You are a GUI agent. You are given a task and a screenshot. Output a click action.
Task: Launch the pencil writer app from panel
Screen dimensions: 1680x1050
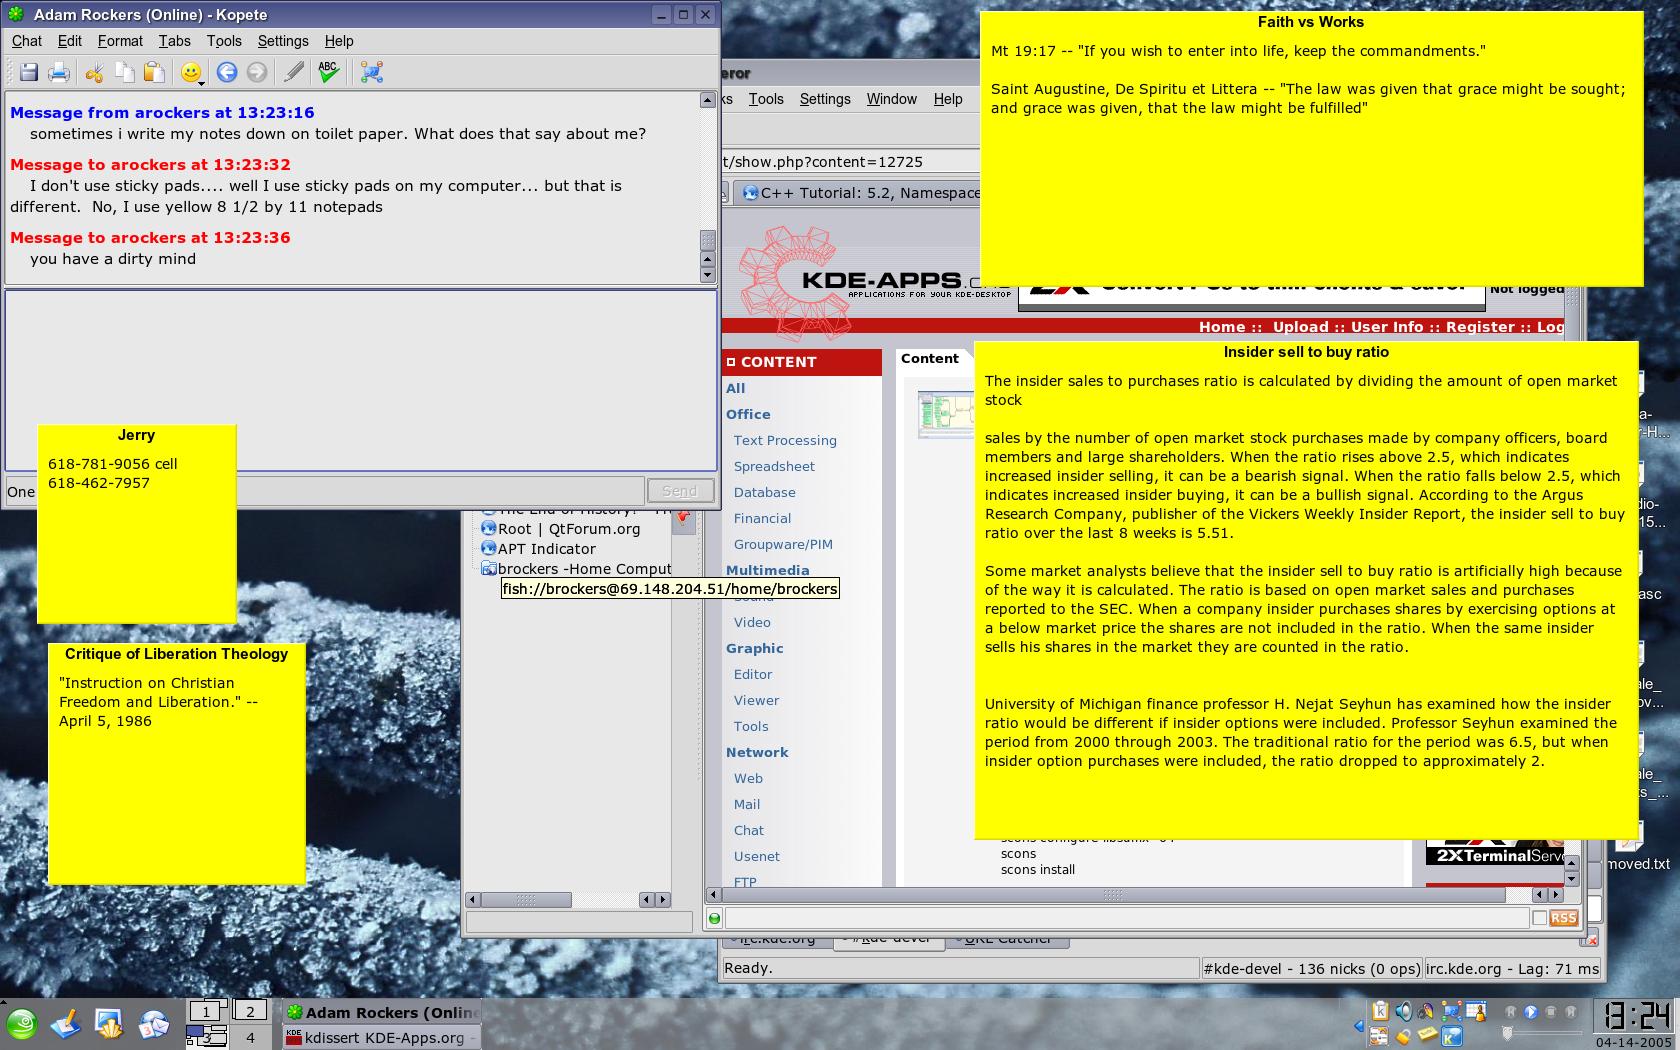tap(66, 1024)
